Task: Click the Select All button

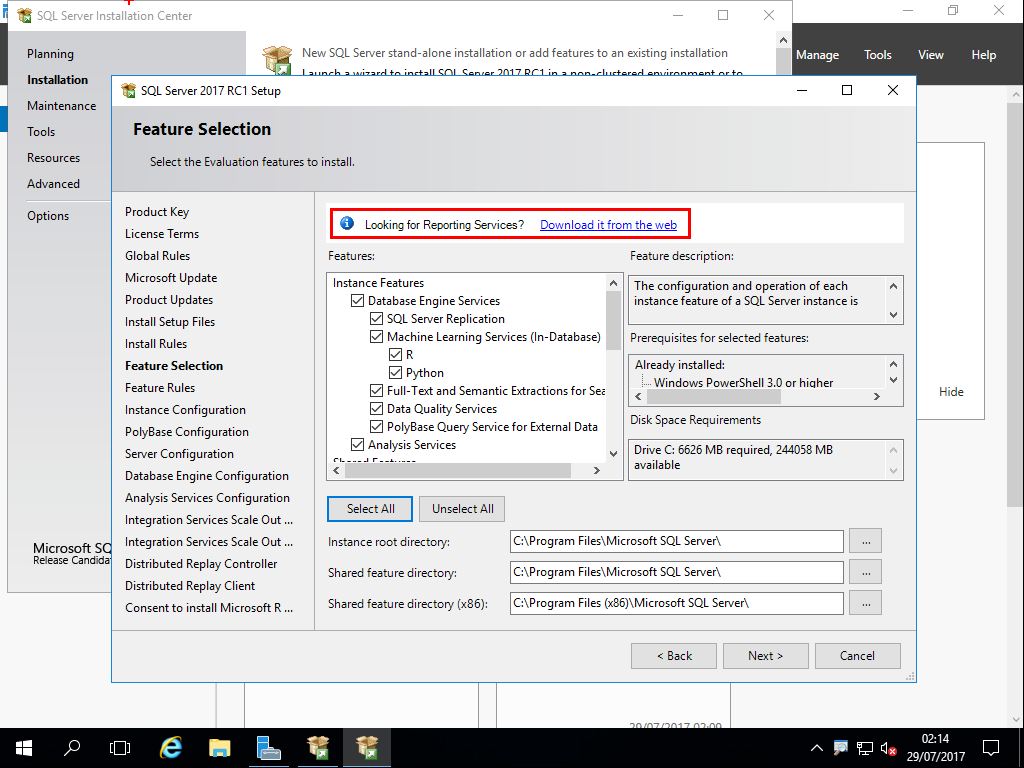Action: (x=370, y=509)
